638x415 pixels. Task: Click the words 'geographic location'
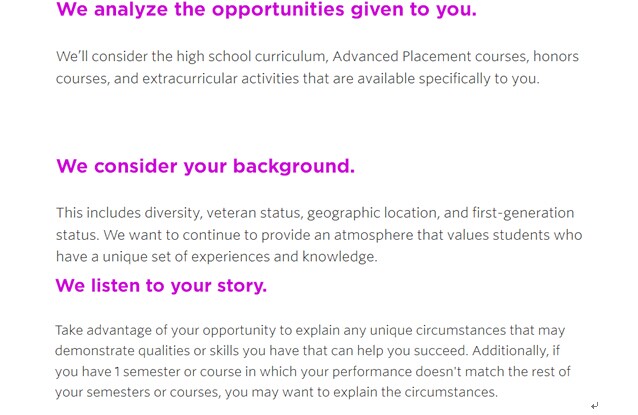373,213
